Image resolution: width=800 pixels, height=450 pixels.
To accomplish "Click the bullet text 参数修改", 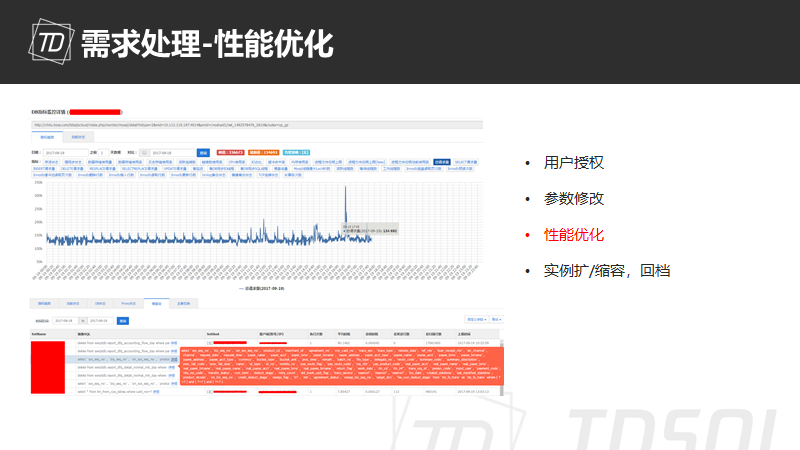I will (x=573, y=198).
